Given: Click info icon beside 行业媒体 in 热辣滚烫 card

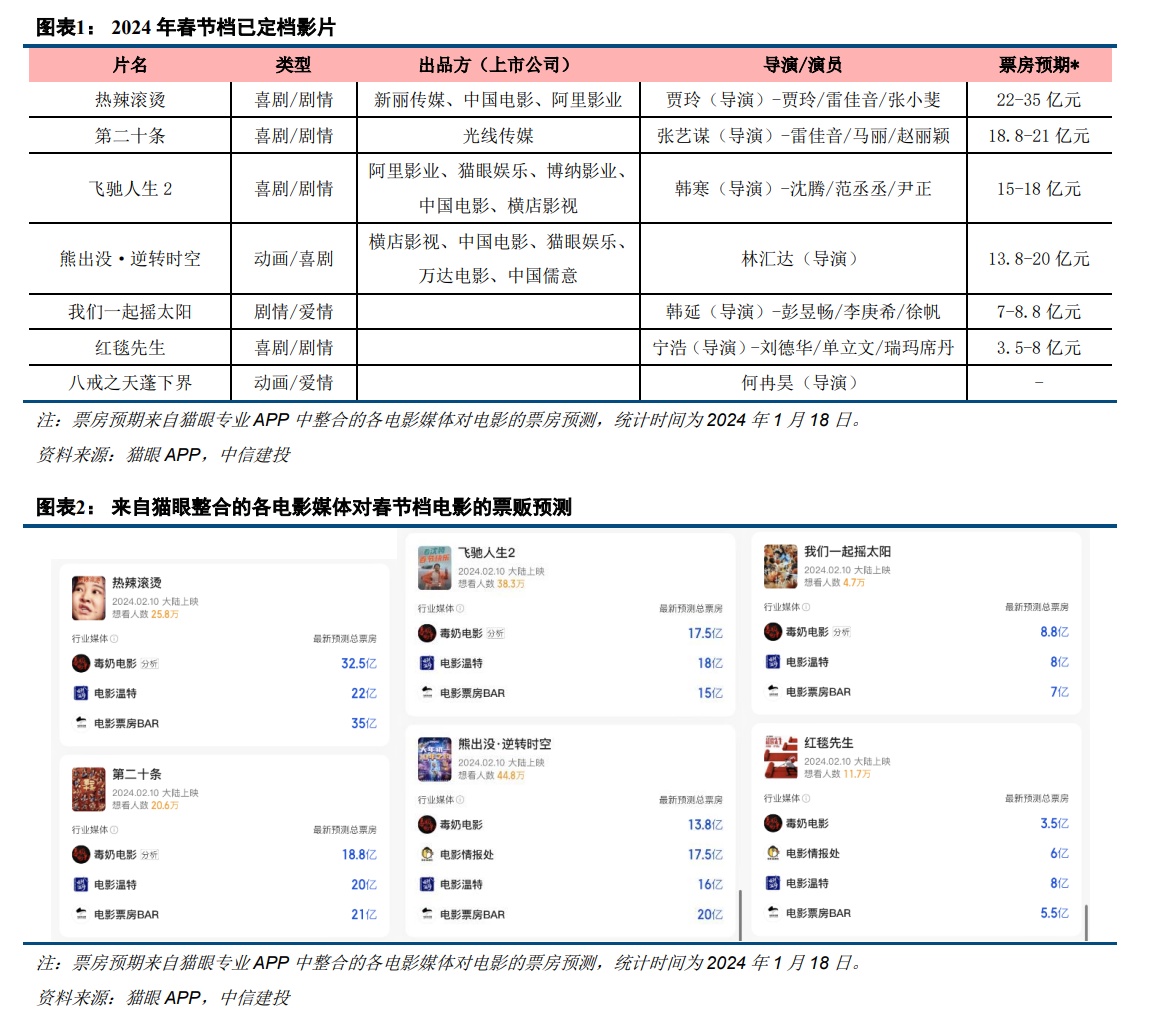Looking at the screenshot, I should [x=114, y=638].
